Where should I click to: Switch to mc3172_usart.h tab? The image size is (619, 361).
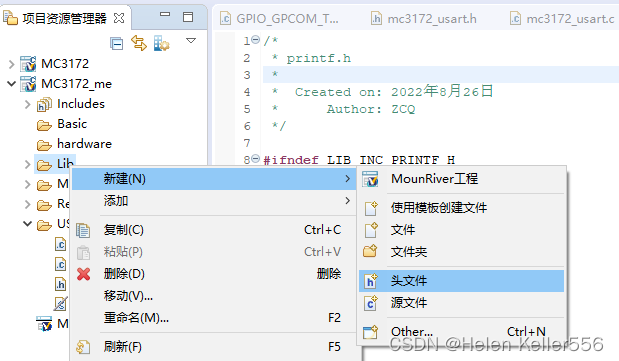tap(431, 19)
